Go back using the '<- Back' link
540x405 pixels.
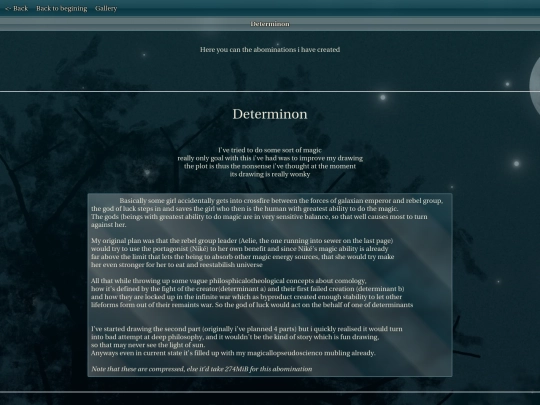point(17,8)
